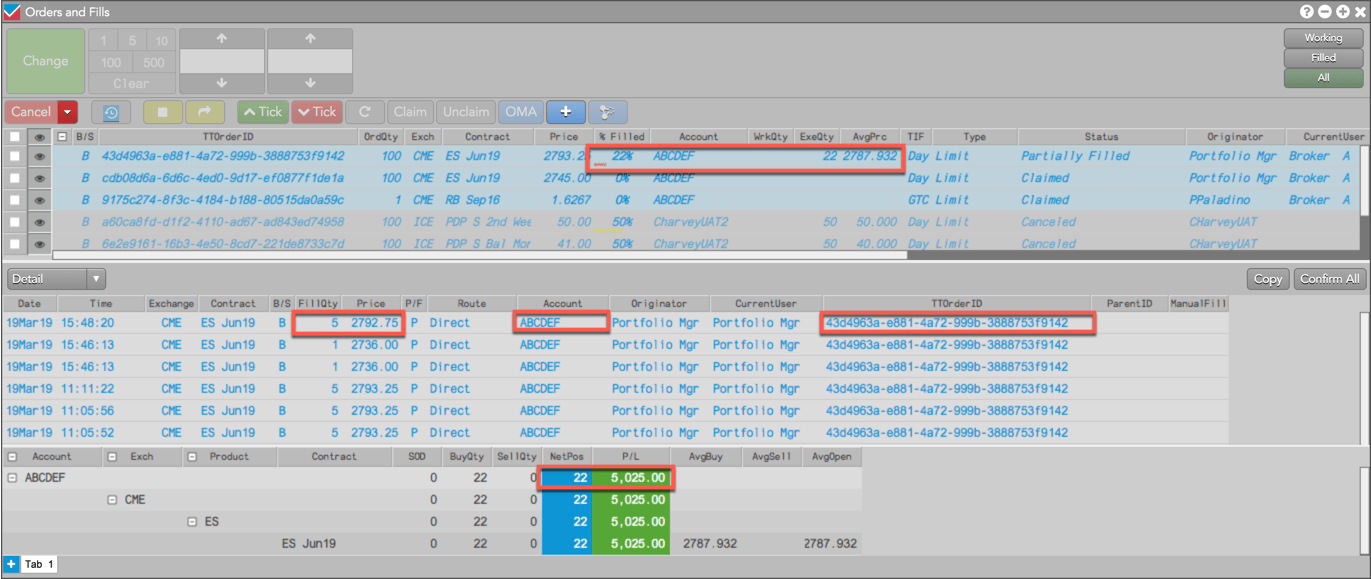Toggle eye icon for order cdb08d6a
Viewport: 1371px width, 579px height.
[40, 178]
